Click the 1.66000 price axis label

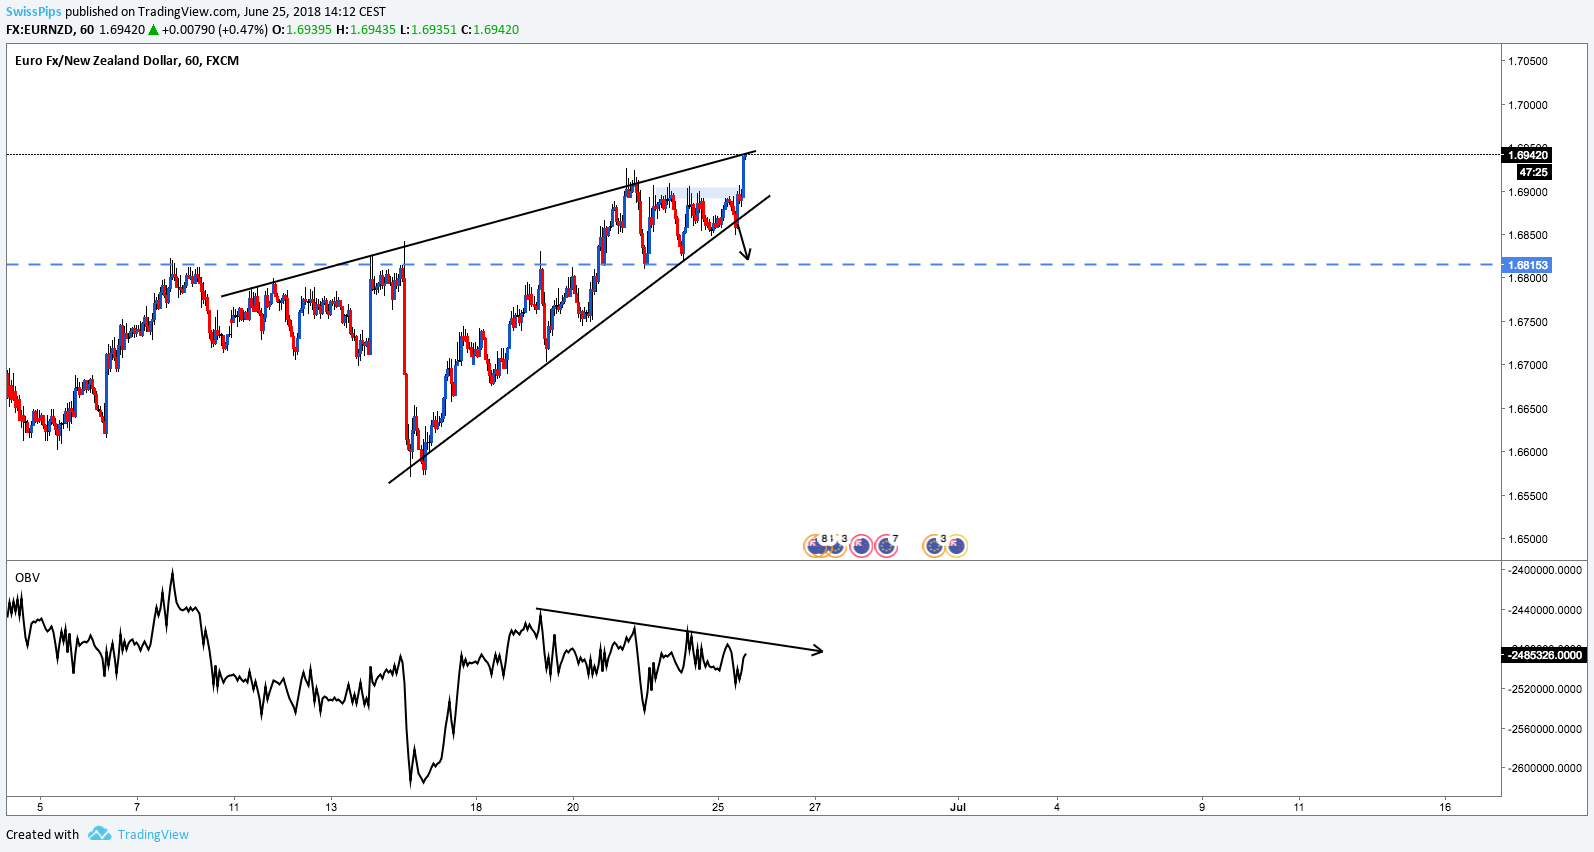[x=1528, y=452]
